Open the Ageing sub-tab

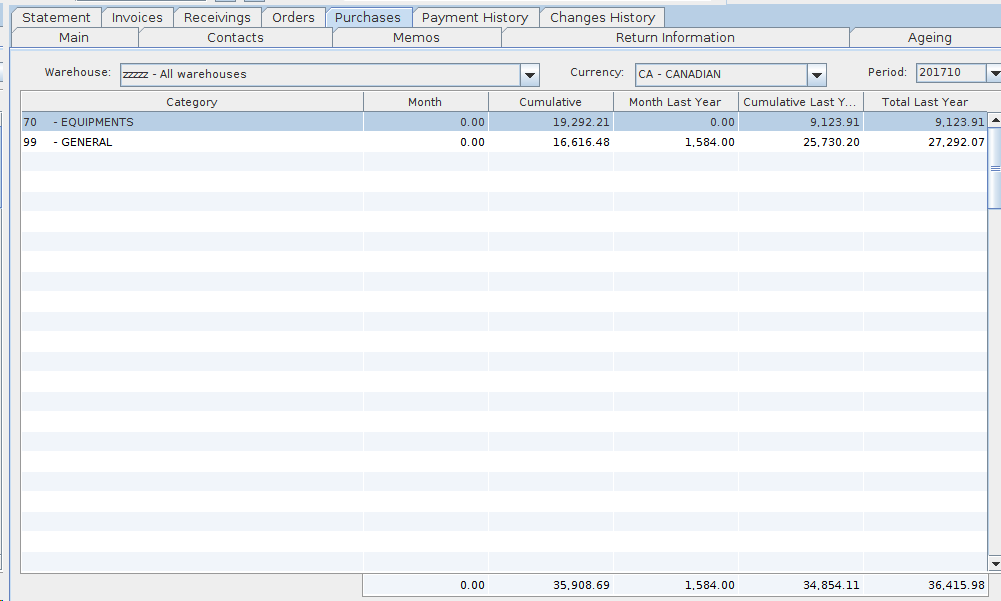[929, 38]
